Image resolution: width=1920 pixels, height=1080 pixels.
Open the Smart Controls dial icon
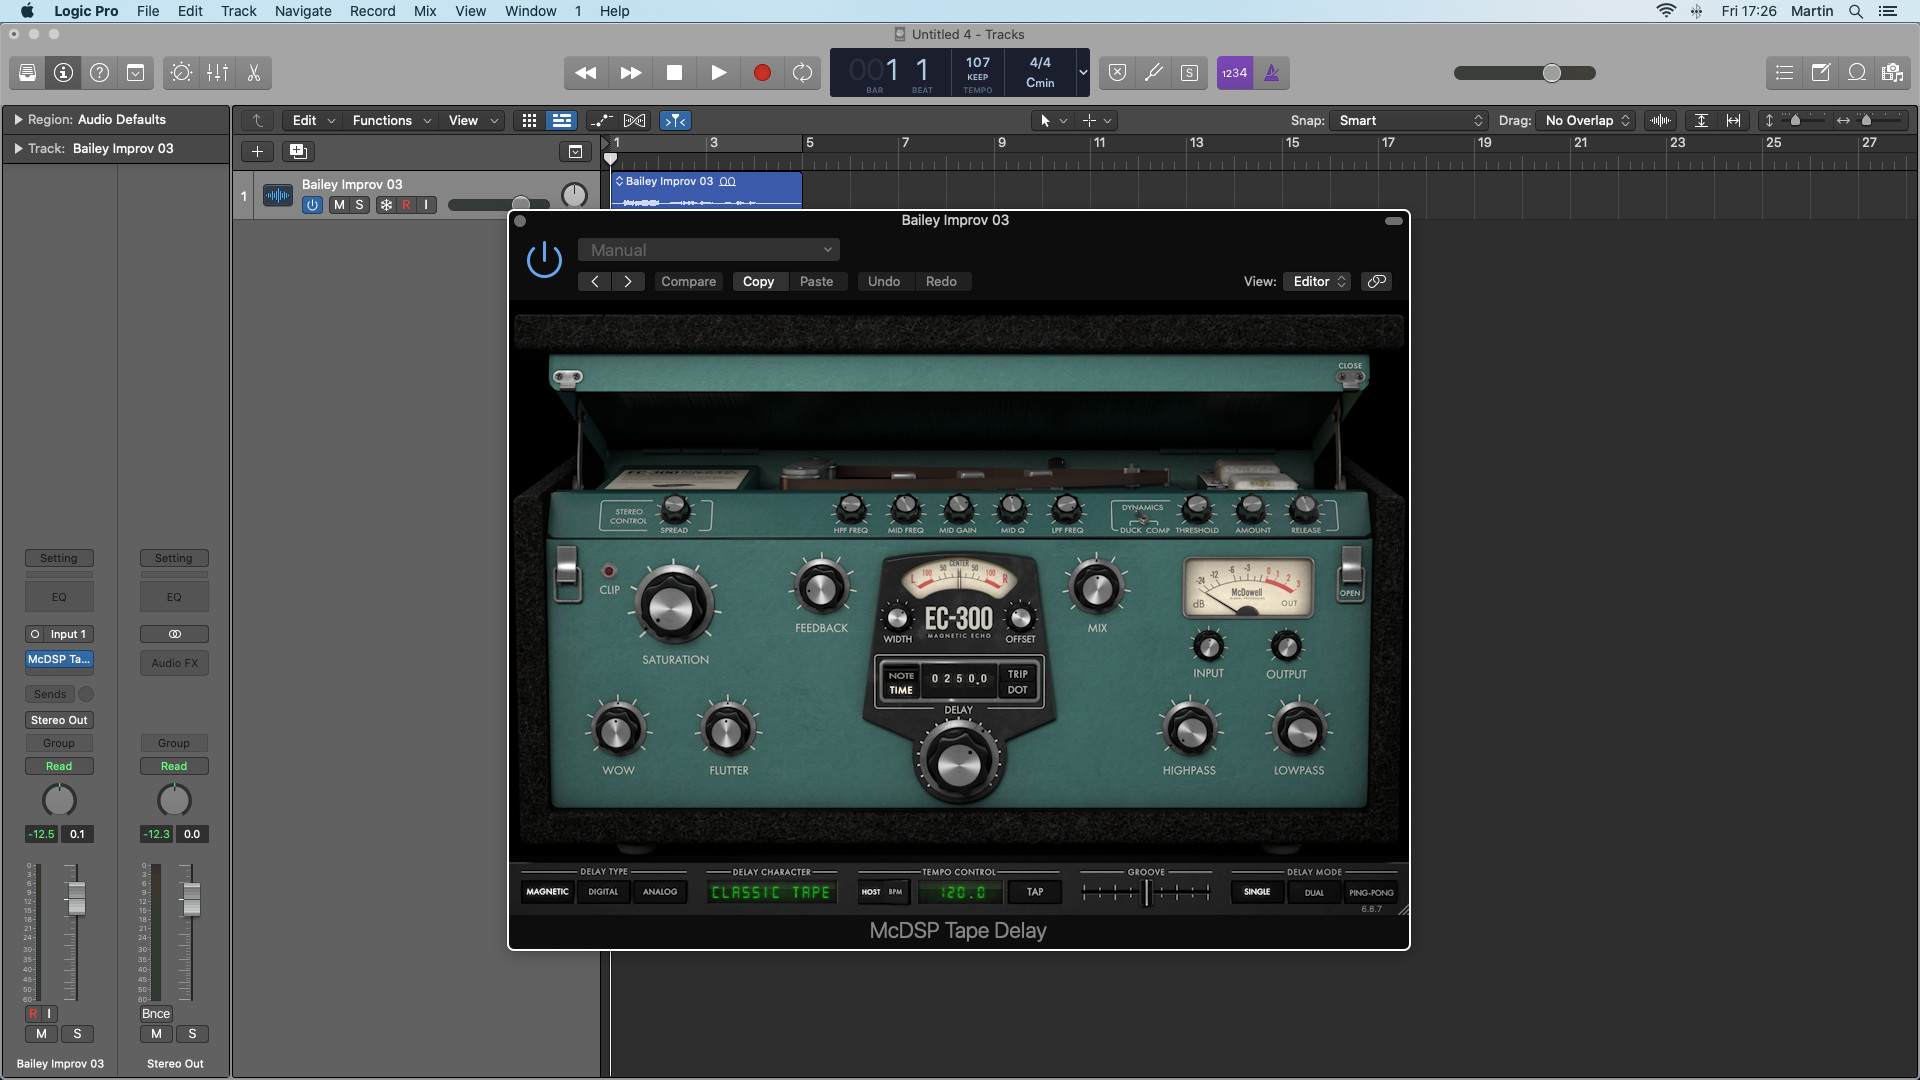tap(181, 73)
